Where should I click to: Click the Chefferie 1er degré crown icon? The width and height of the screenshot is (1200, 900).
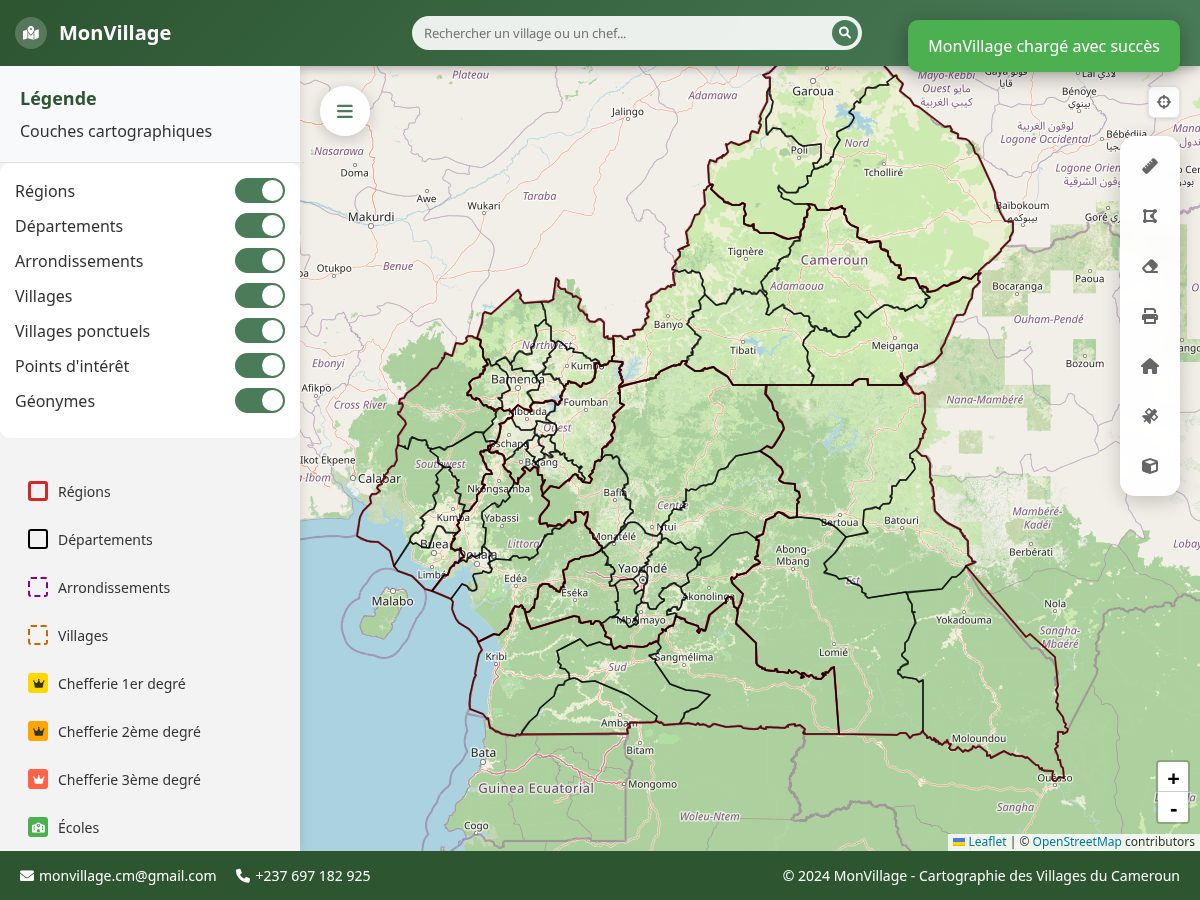point(38,684)
